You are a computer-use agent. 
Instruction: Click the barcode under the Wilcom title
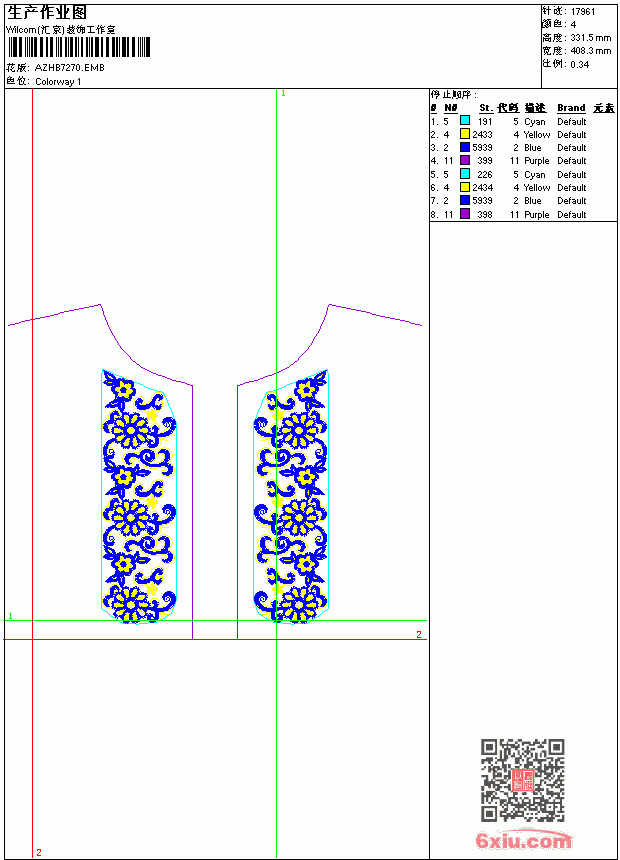coord(79,47)
